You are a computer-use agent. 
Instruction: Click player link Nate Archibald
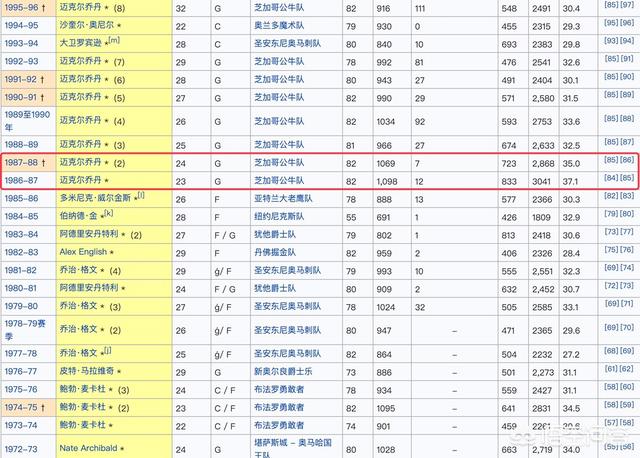coord(89,448)
